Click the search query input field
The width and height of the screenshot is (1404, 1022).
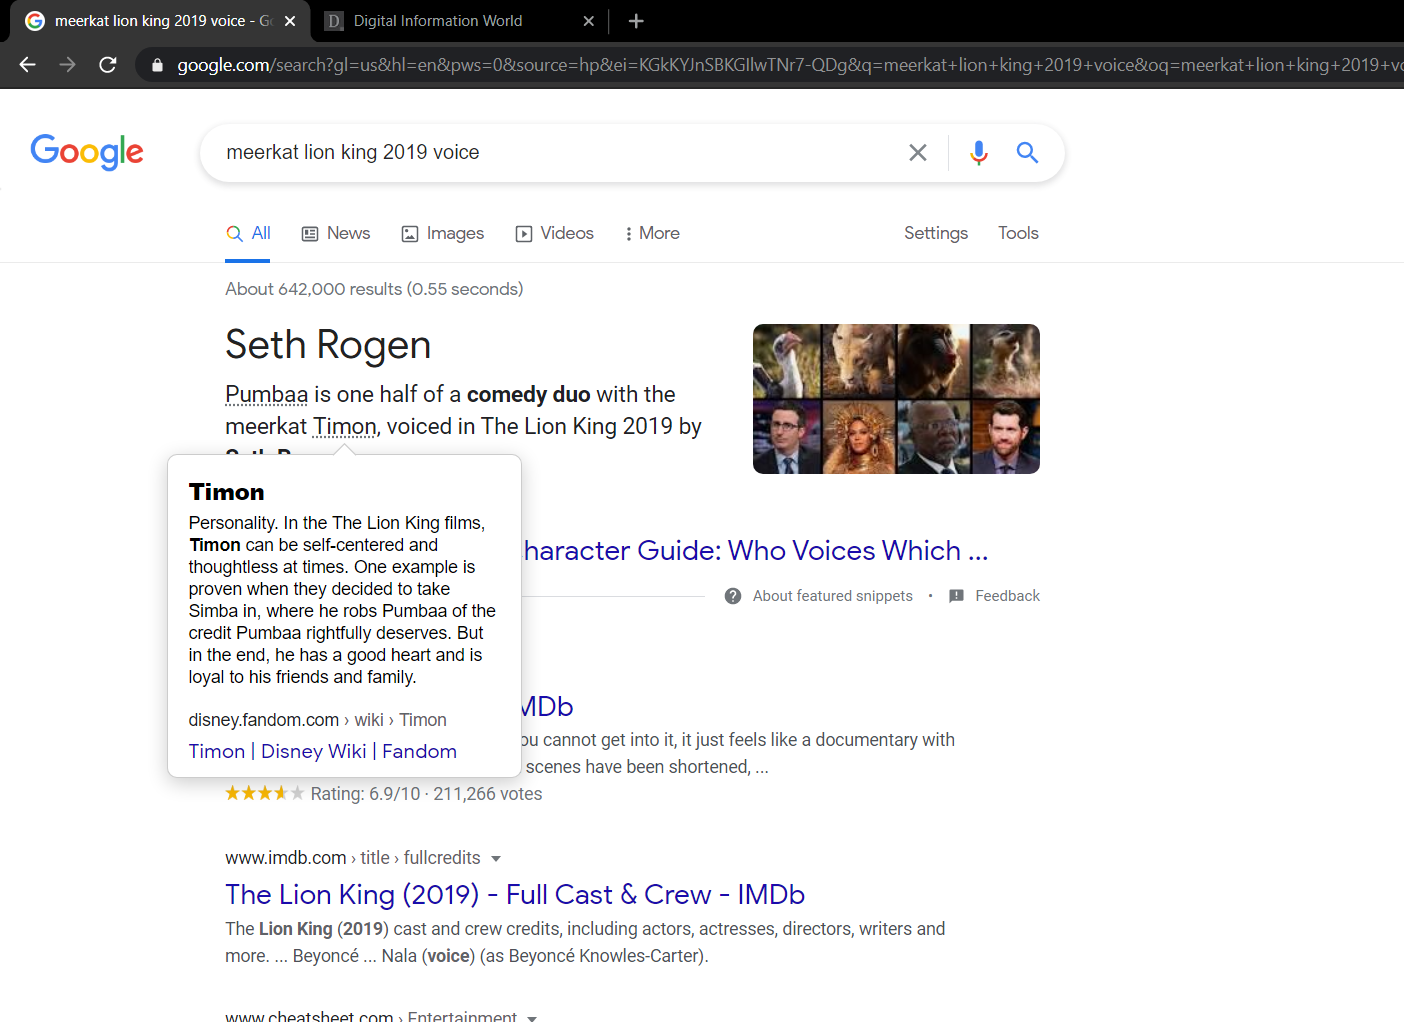(560, 152)
